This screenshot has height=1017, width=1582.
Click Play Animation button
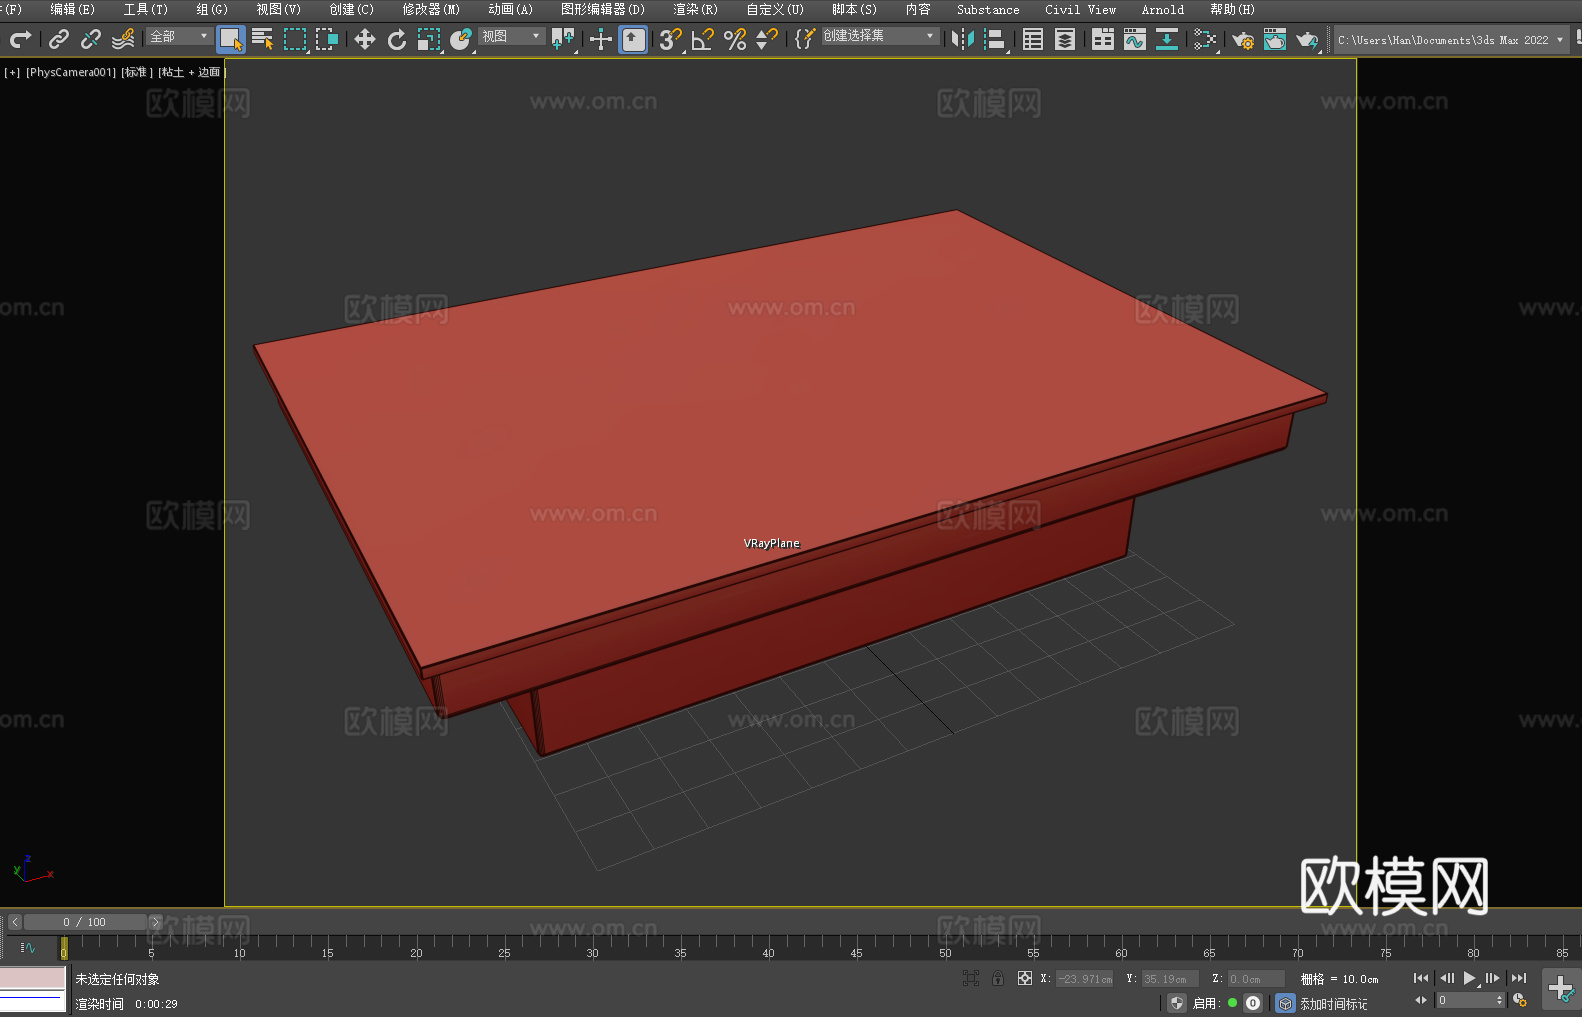coord(1469,978)
